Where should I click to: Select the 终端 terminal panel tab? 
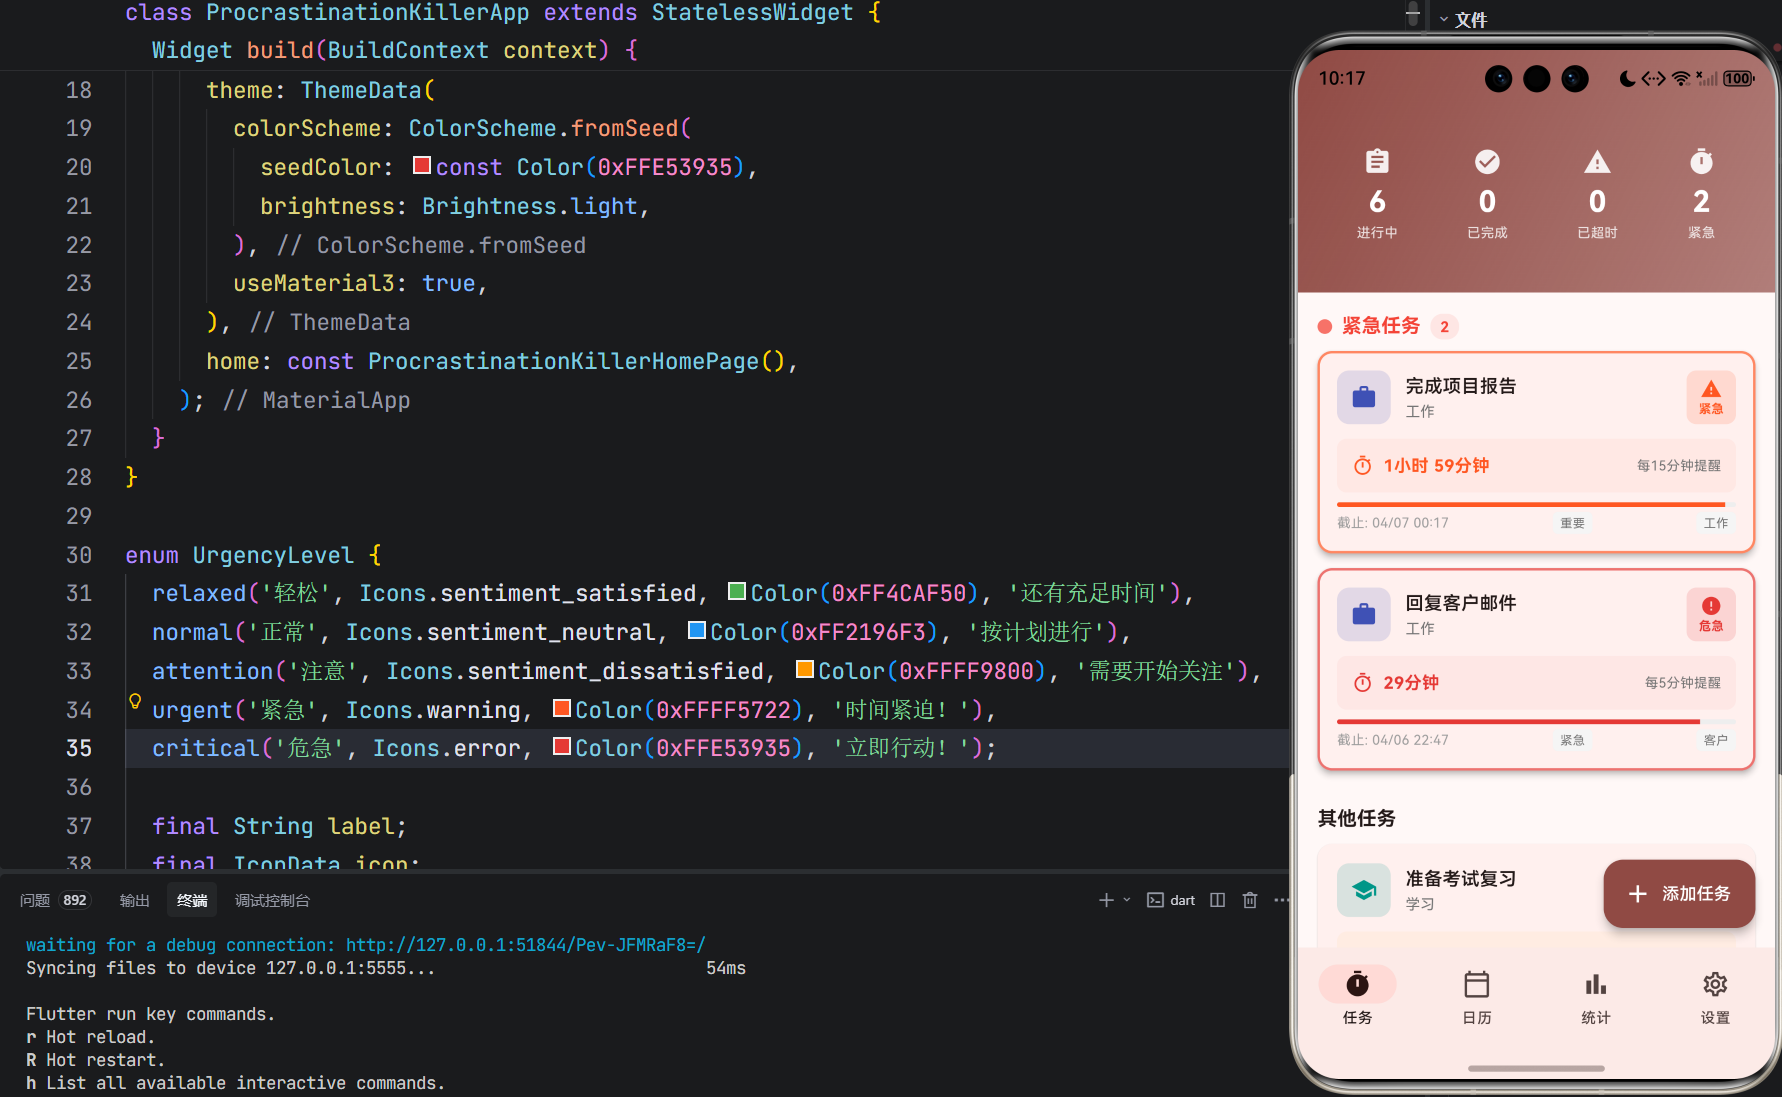(192, 900)
